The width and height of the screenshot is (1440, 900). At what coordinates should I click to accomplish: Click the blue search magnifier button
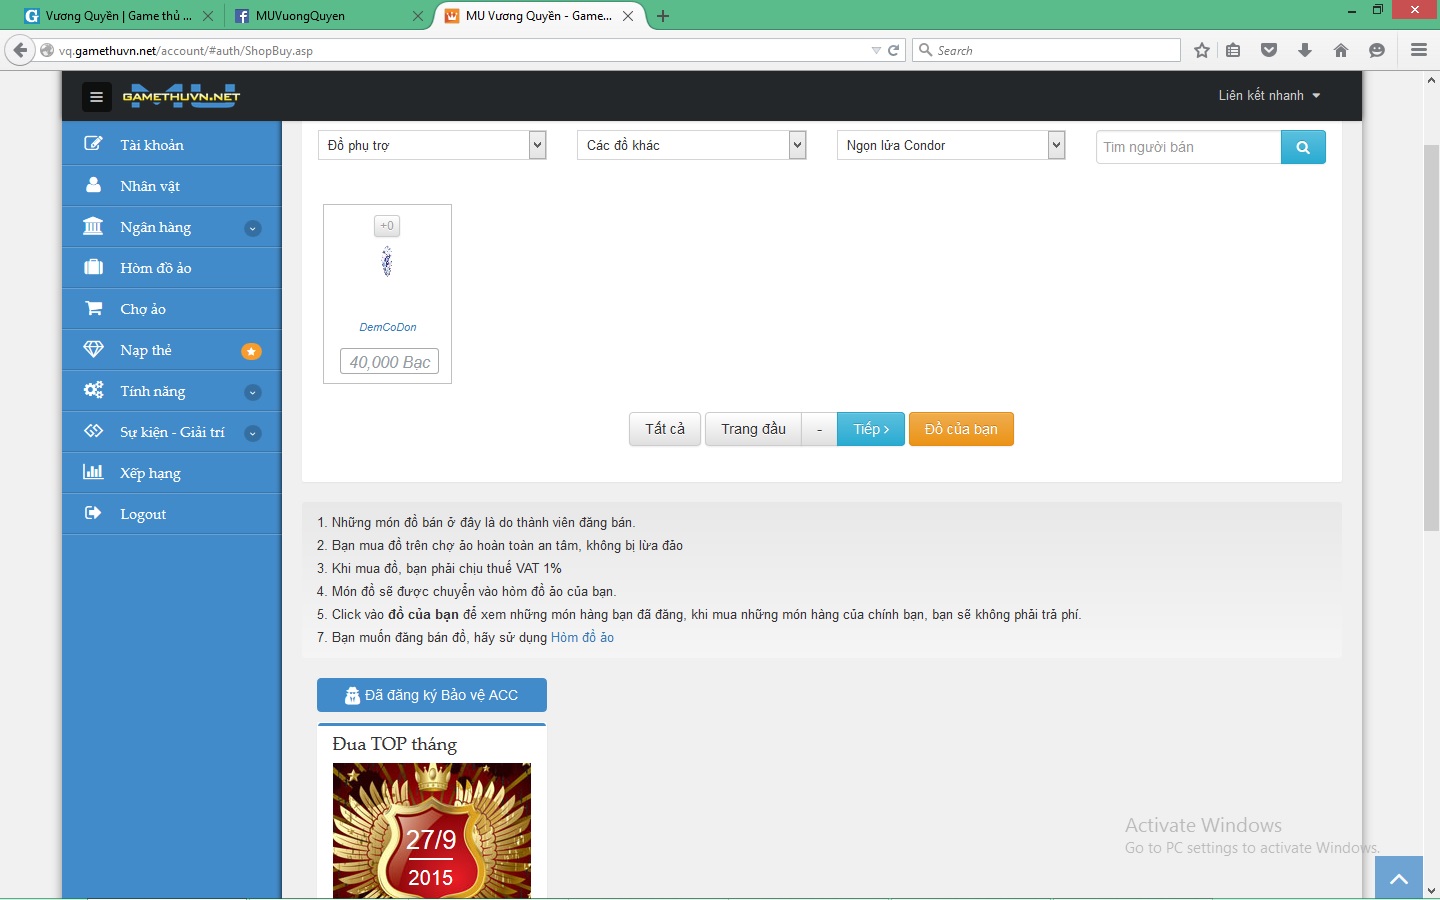1302,147
